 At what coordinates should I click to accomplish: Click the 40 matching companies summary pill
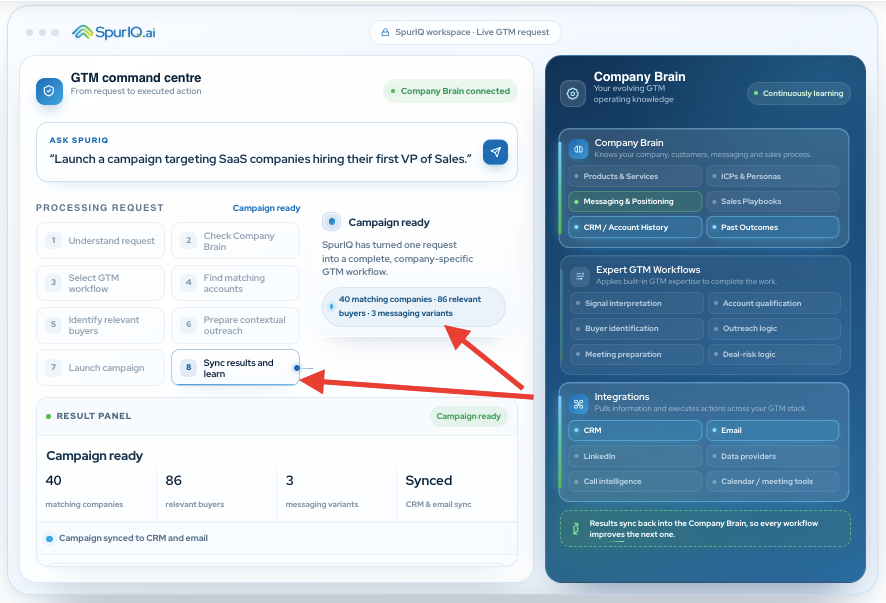[414, 306]
